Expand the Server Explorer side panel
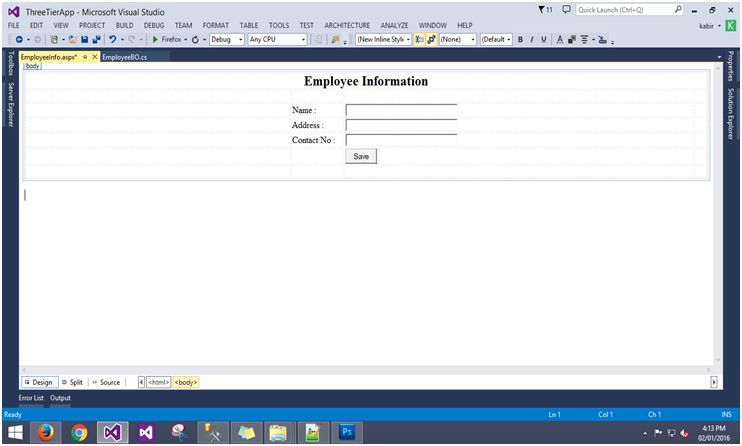The width and height of the screenshot is (742, 446). click(10, 104)
